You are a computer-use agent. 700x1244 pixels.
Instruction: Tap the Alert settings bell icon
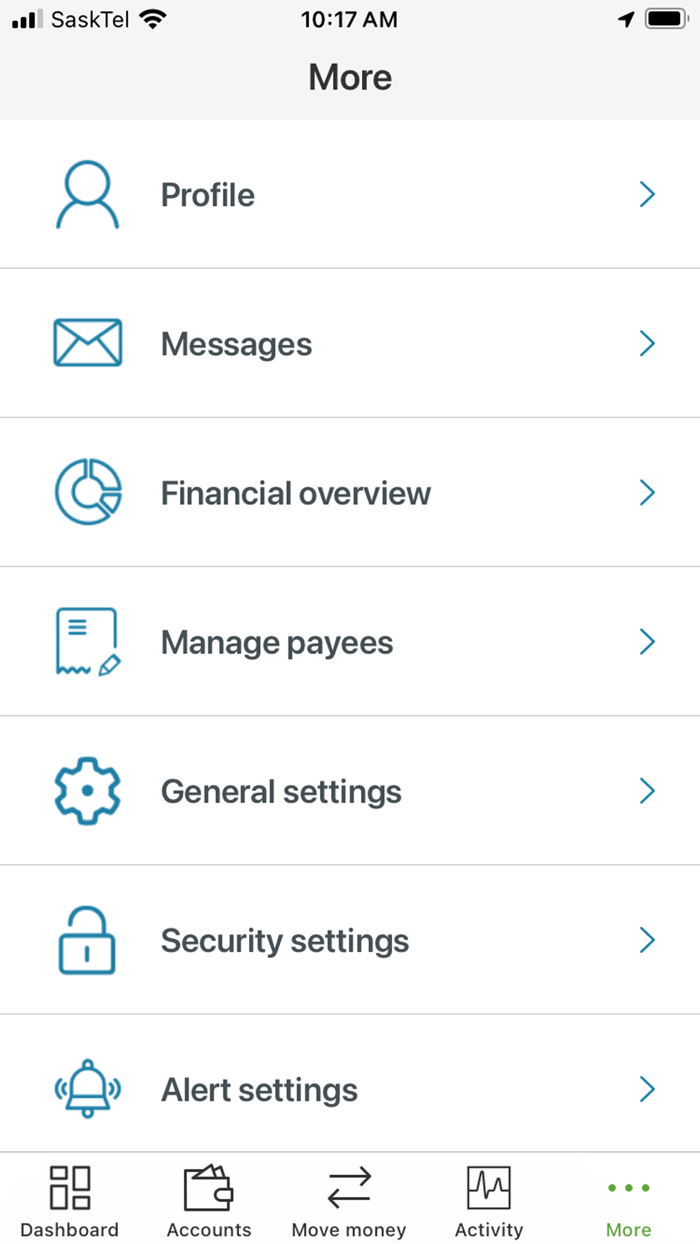(87, 1089)
